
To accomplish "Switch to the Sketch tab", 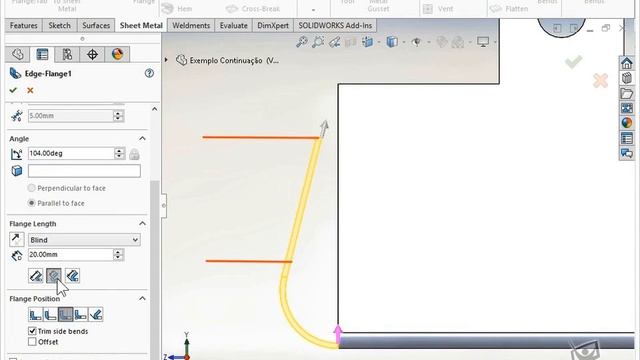I will pos(60,25).
